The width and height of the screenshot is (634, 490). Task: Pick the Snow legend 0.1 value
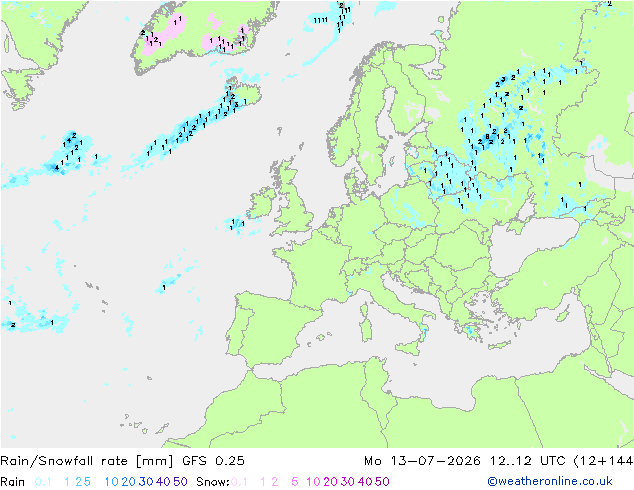[x=239, y=482]
